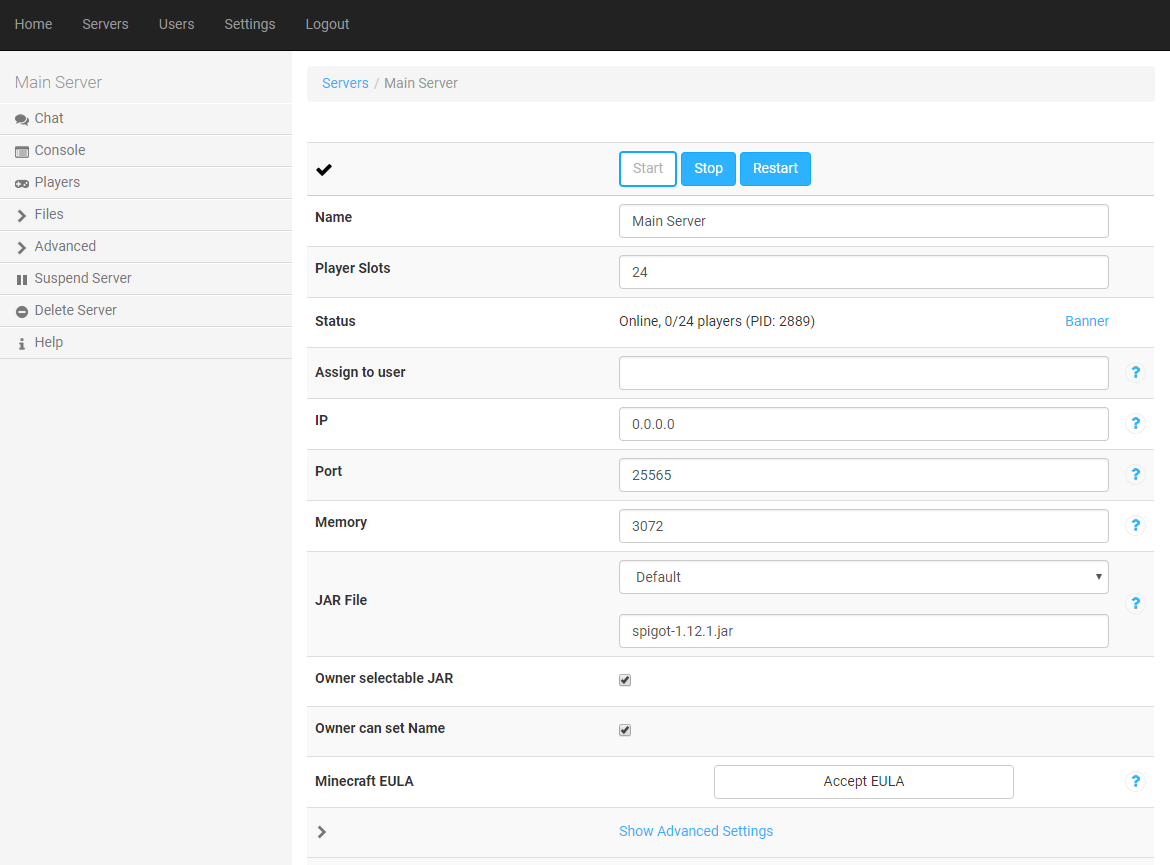Expand the Files section in sidebar
The height and width of the screenshot is (865, 1170).
[48, 214]
